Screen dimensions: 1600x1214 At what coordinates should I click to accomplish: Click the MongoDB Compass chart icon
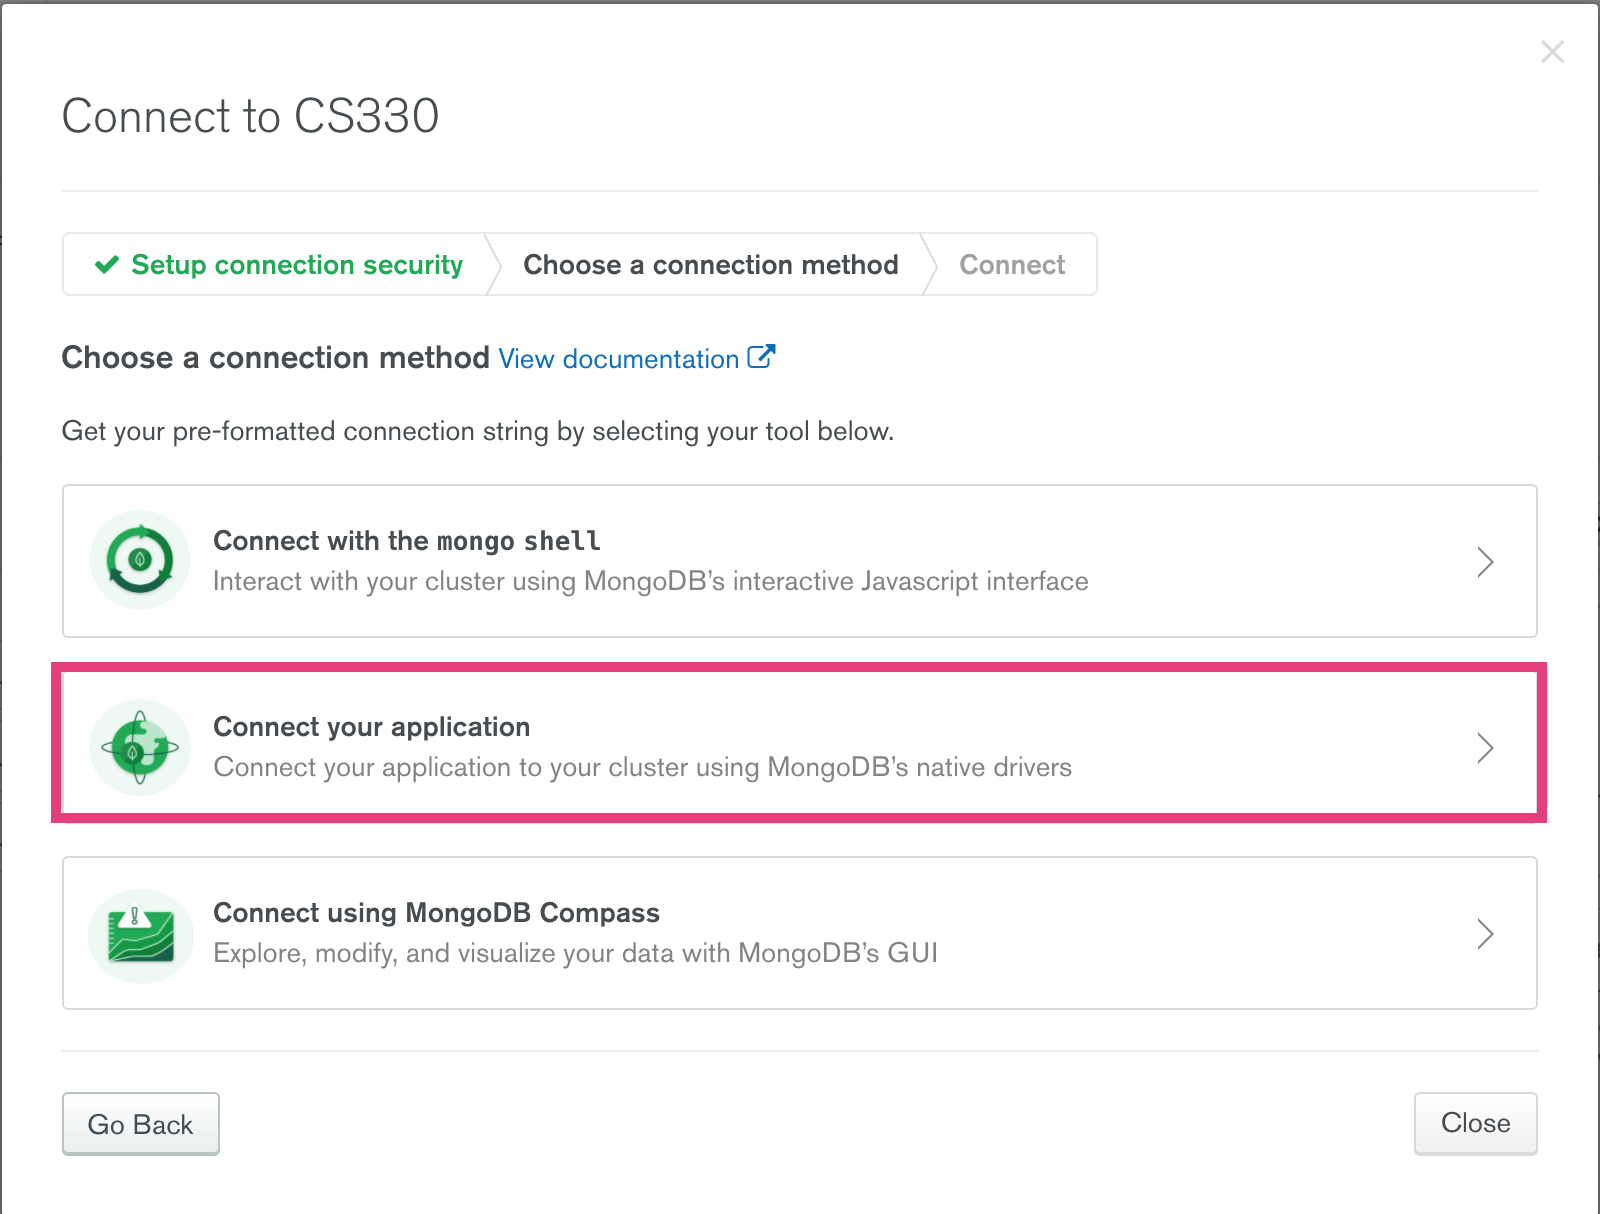click(140, 935)
